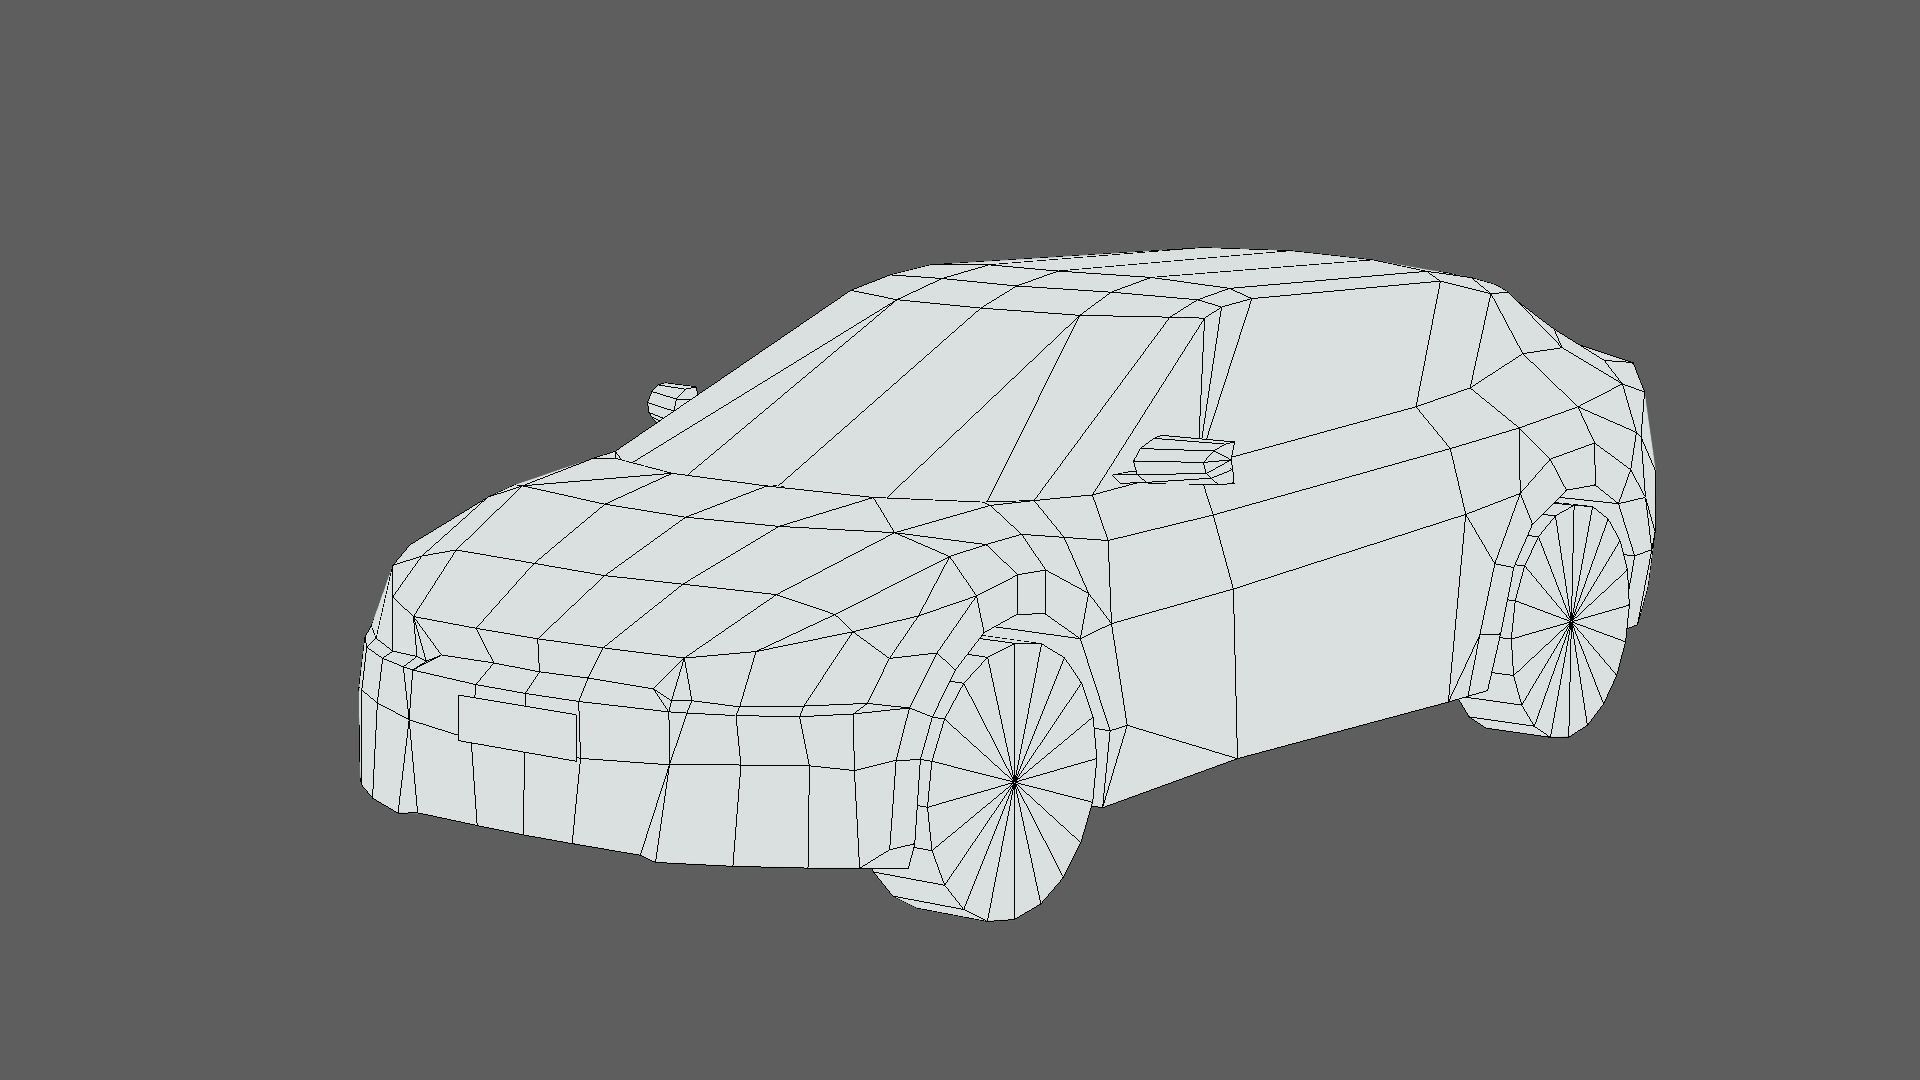Select the rear wheel center hub vertex
1920x1080 pixels.
click(x=1572, y=621)
